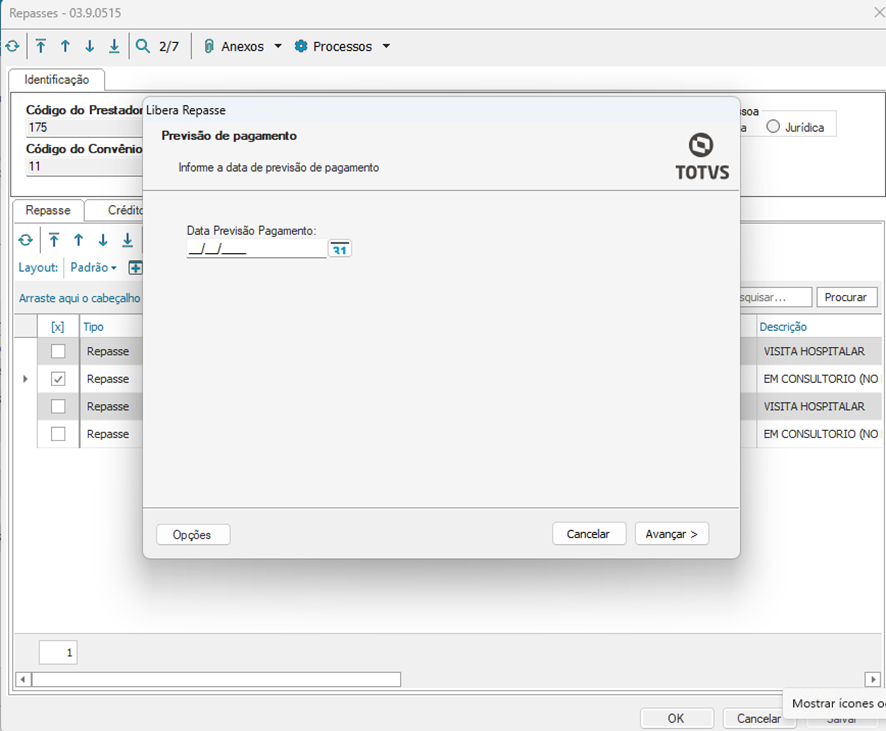The height and width of the screenshot is (731, 886).
Task: Go to previous record in main toolbar
Action: (65, 46)
